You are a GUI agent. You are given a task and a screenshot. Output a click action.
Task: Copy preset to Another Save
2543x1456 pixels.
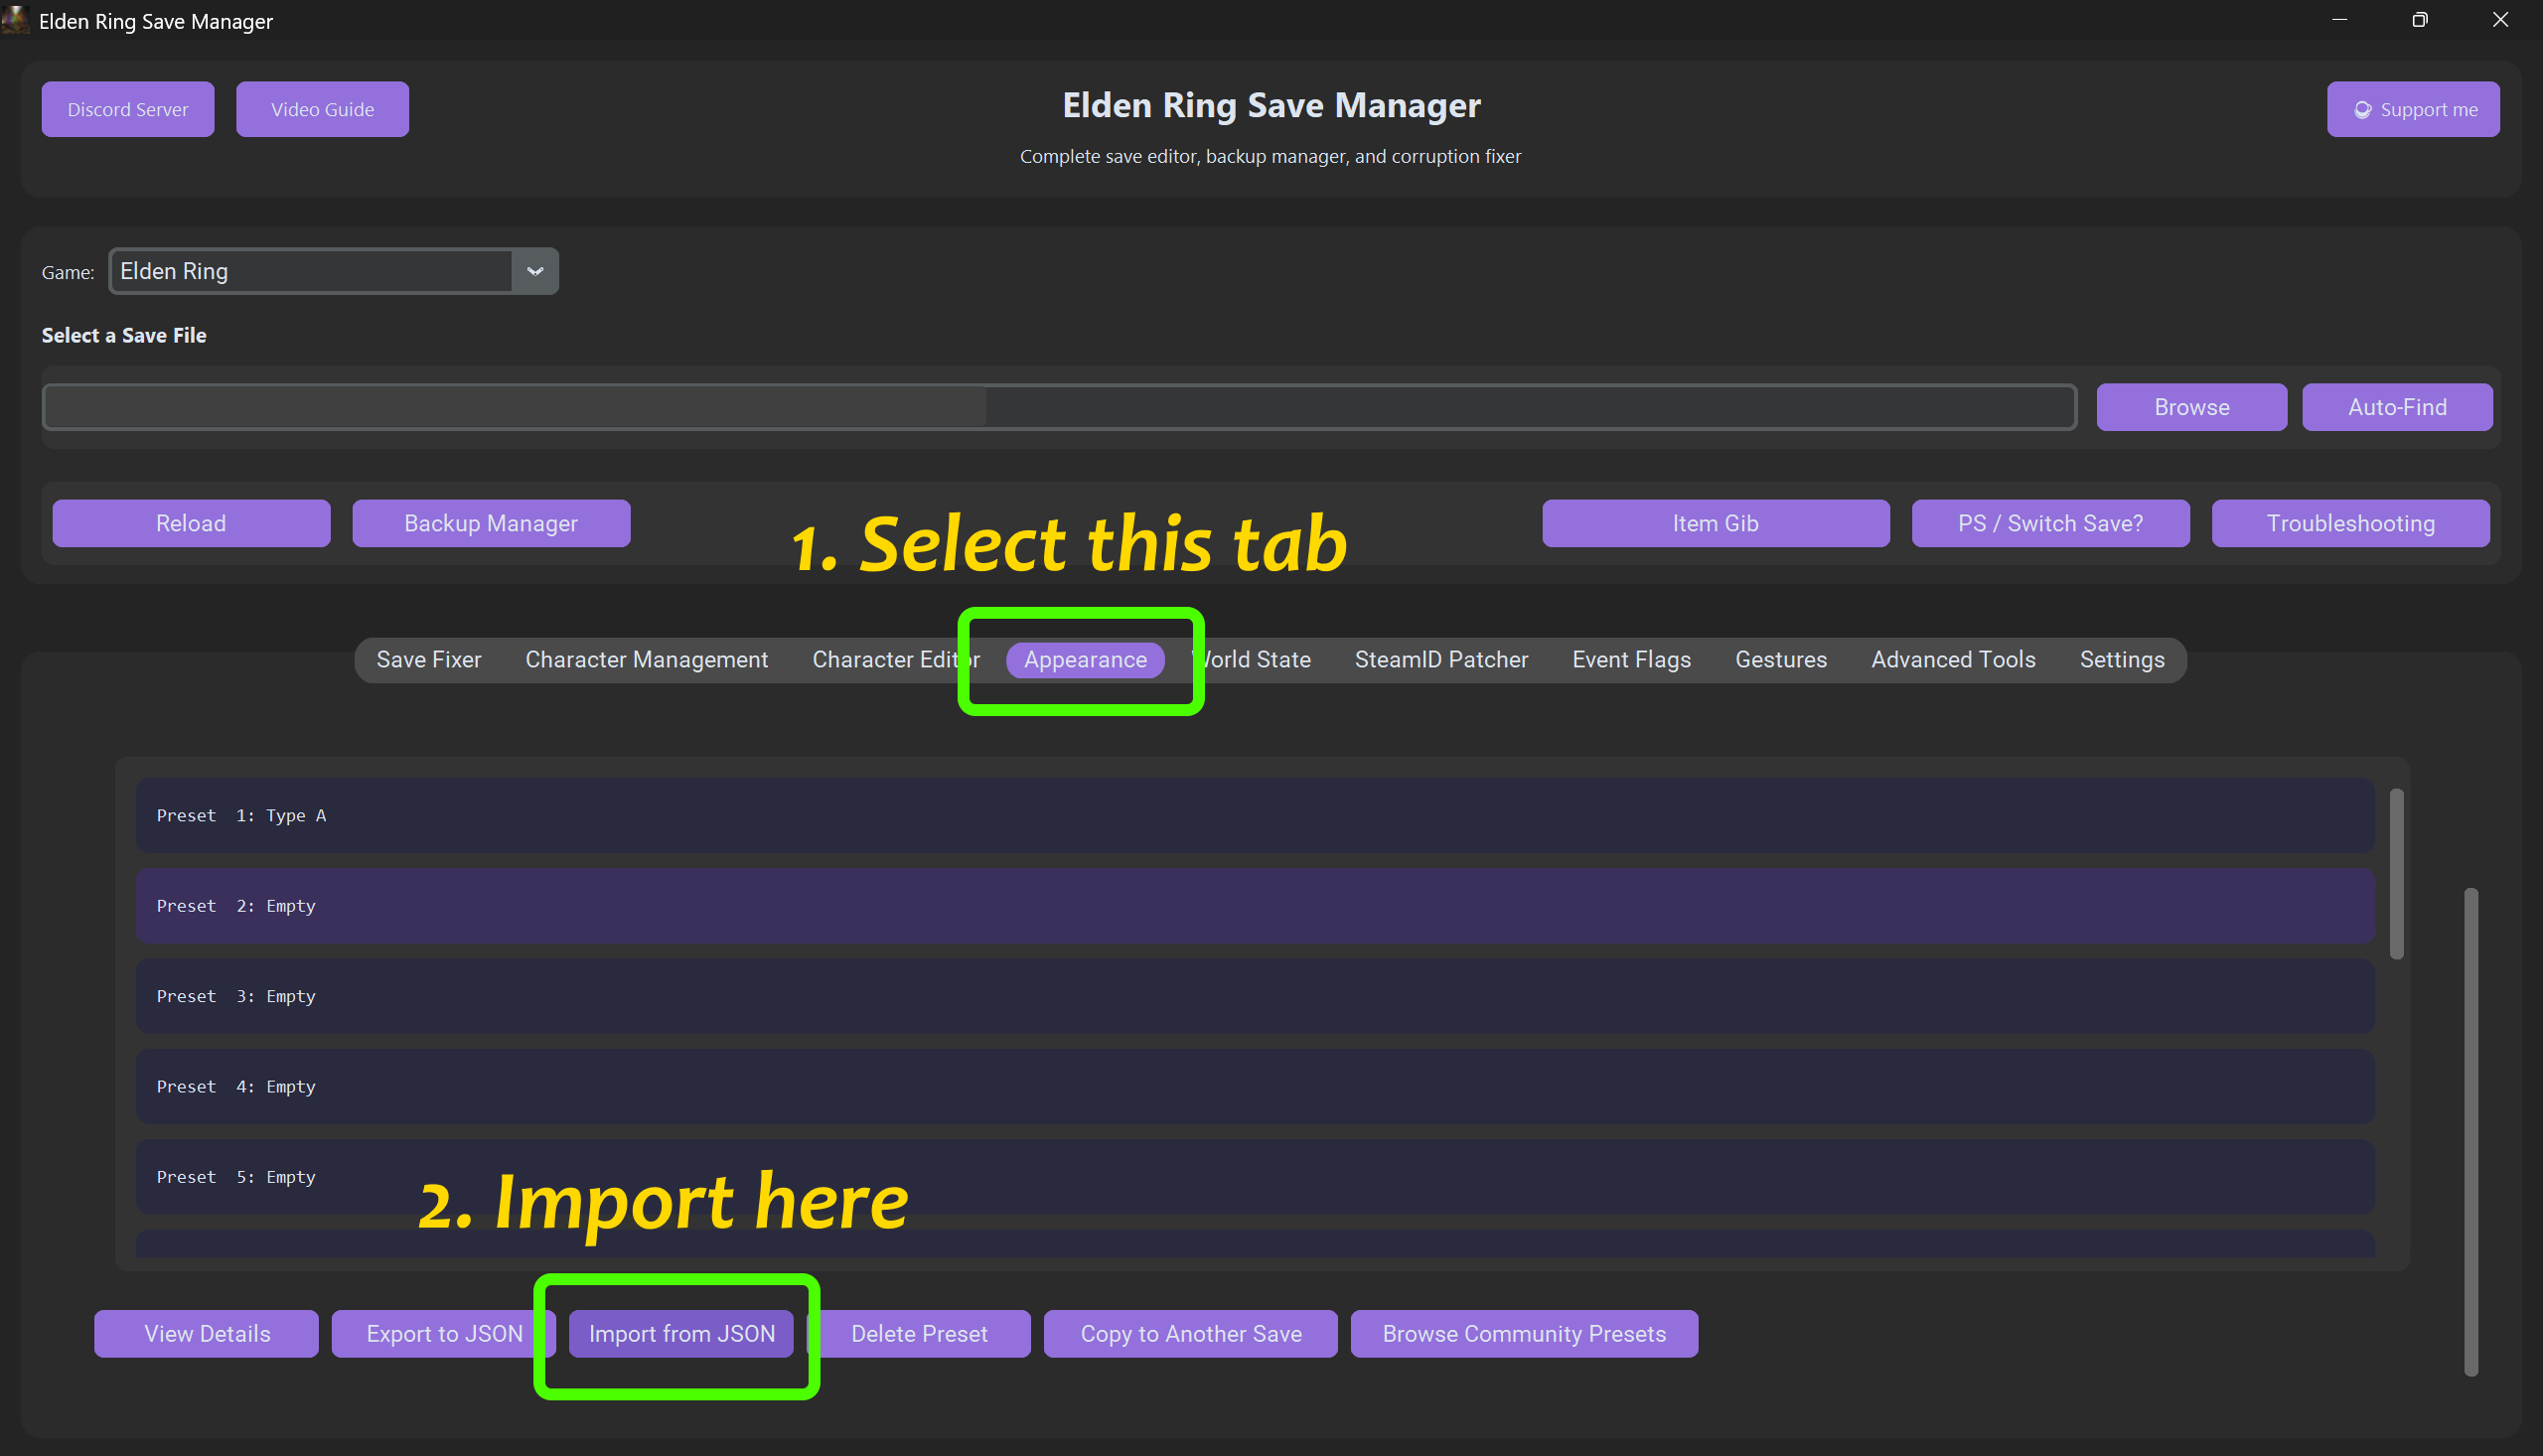pyautogui.click(x=1191, y=1334)
